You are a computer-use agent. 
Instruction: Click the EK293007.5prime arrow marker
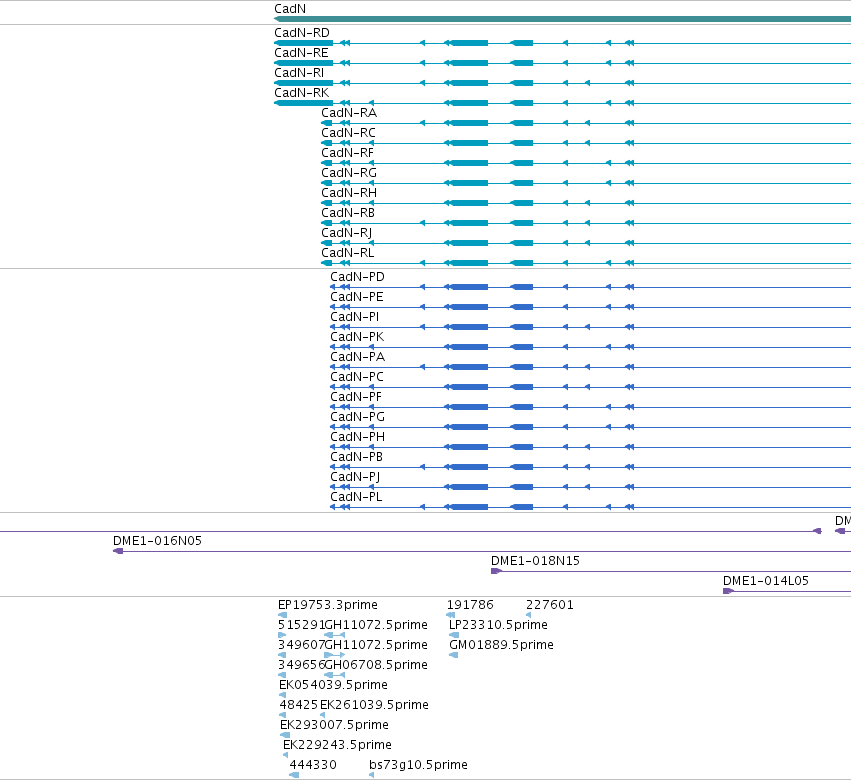tap(284, 735)
